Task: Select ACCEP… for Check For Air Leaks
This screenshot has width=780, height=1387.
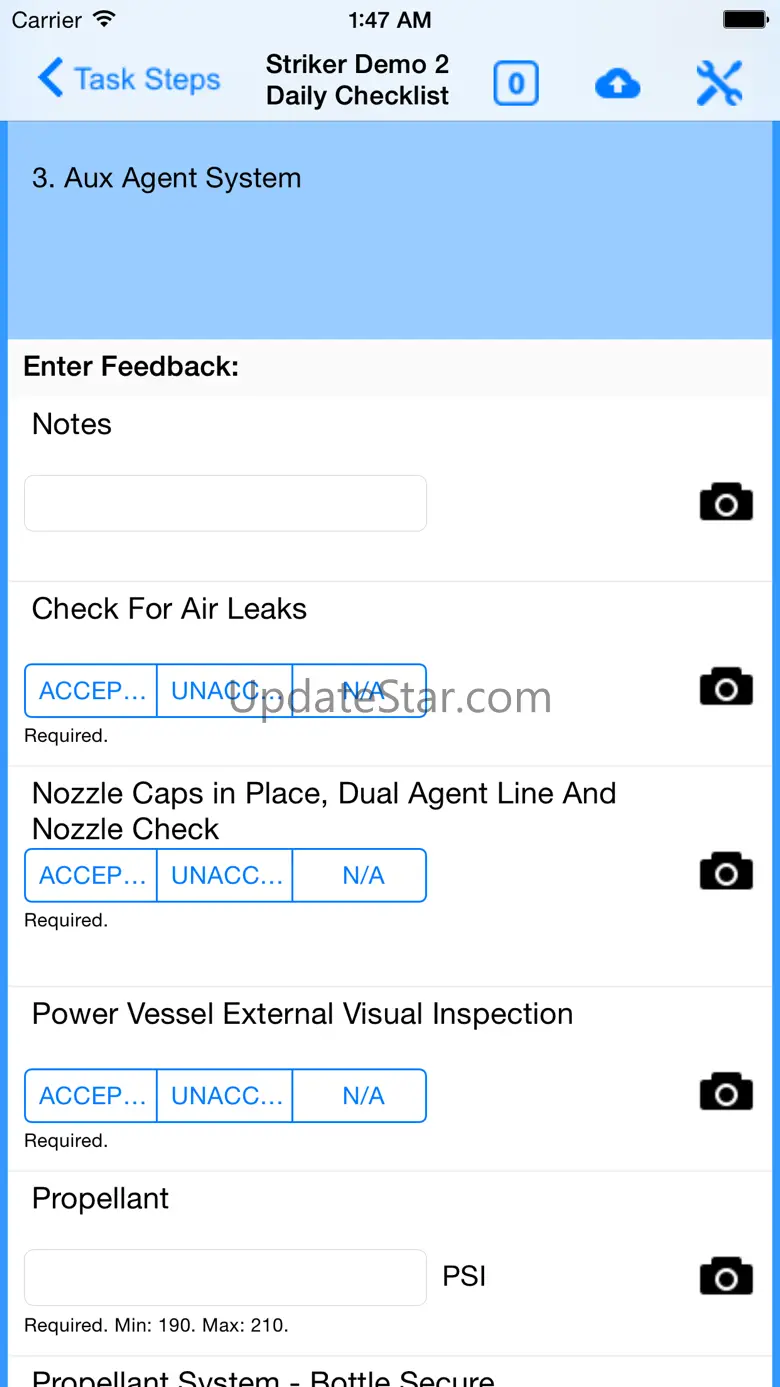Action: click(x=91, y=691)
